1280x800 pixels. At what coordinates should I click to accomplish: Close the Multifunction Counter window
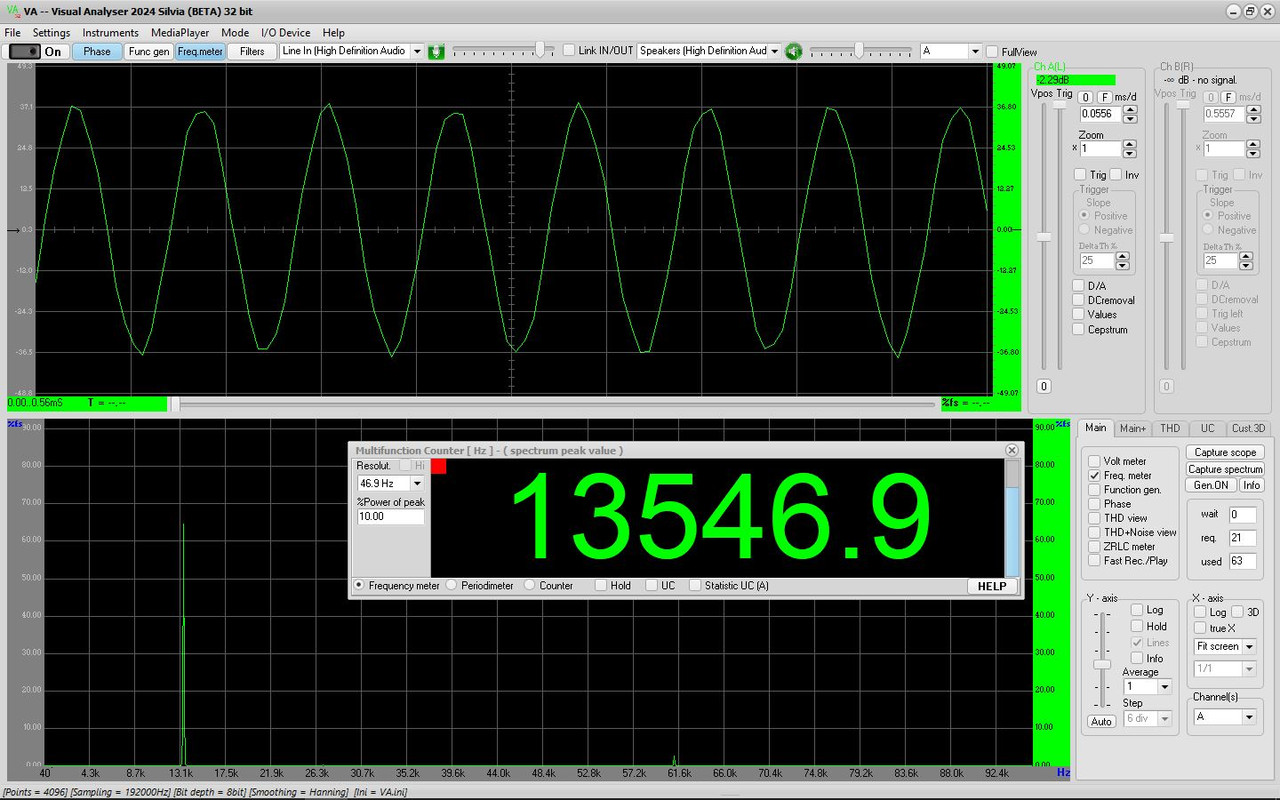[x=1011, y=450]
